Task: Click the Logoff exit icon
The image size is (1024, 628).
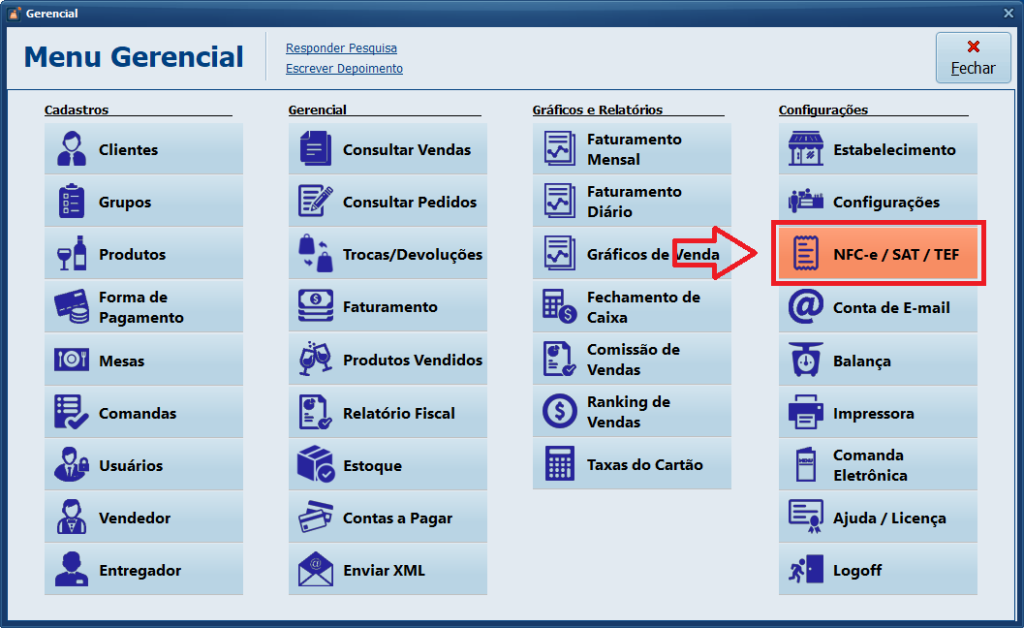Action: click(806, 570)
